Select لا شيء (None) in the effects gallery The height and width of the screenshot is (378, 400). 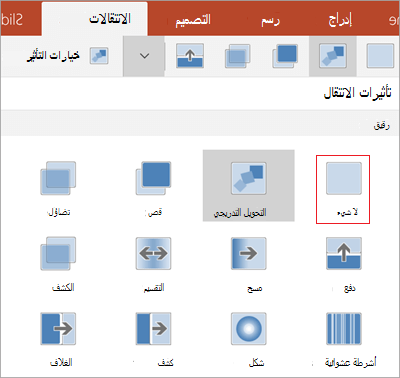(343, 189)
